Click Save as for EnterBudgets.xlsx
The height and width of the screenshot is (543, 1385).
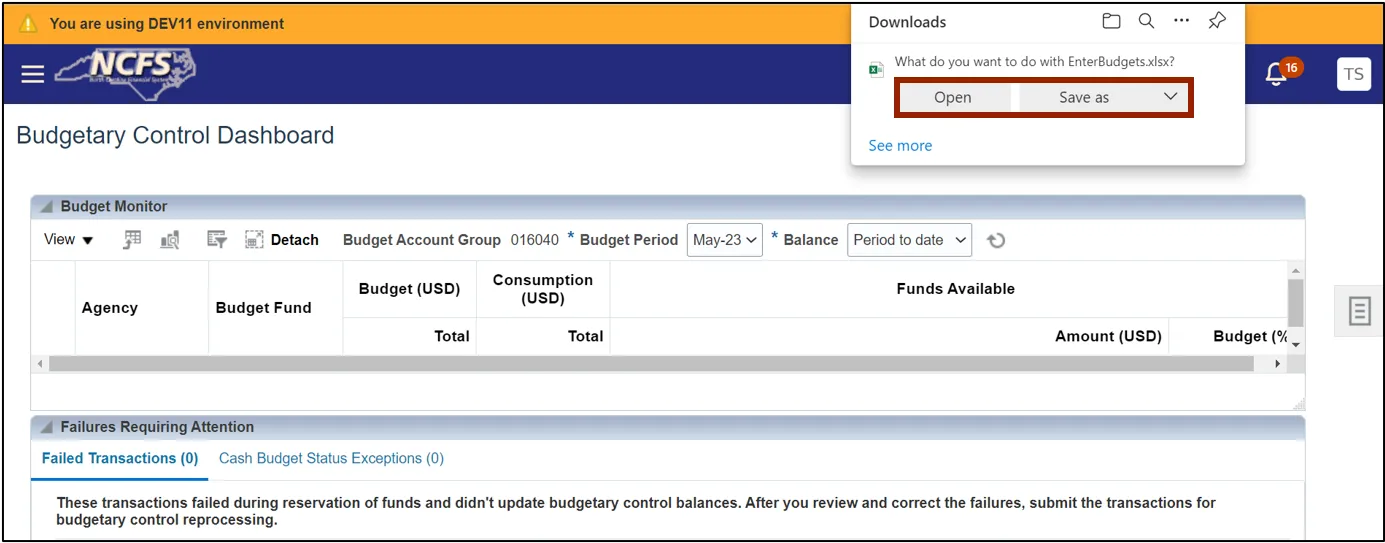pos(1084,97)
